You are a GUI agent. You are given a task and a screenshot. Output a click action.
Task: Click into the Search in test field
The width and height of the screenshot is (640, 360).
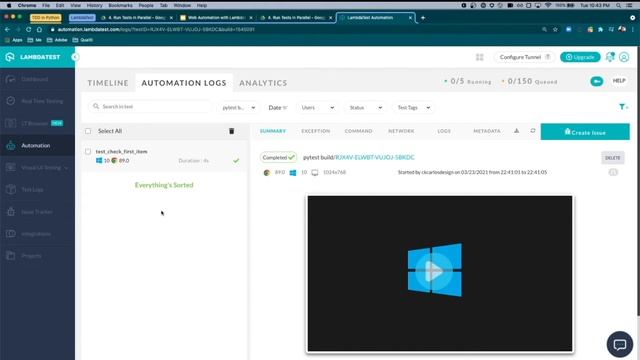click(150, 107)
